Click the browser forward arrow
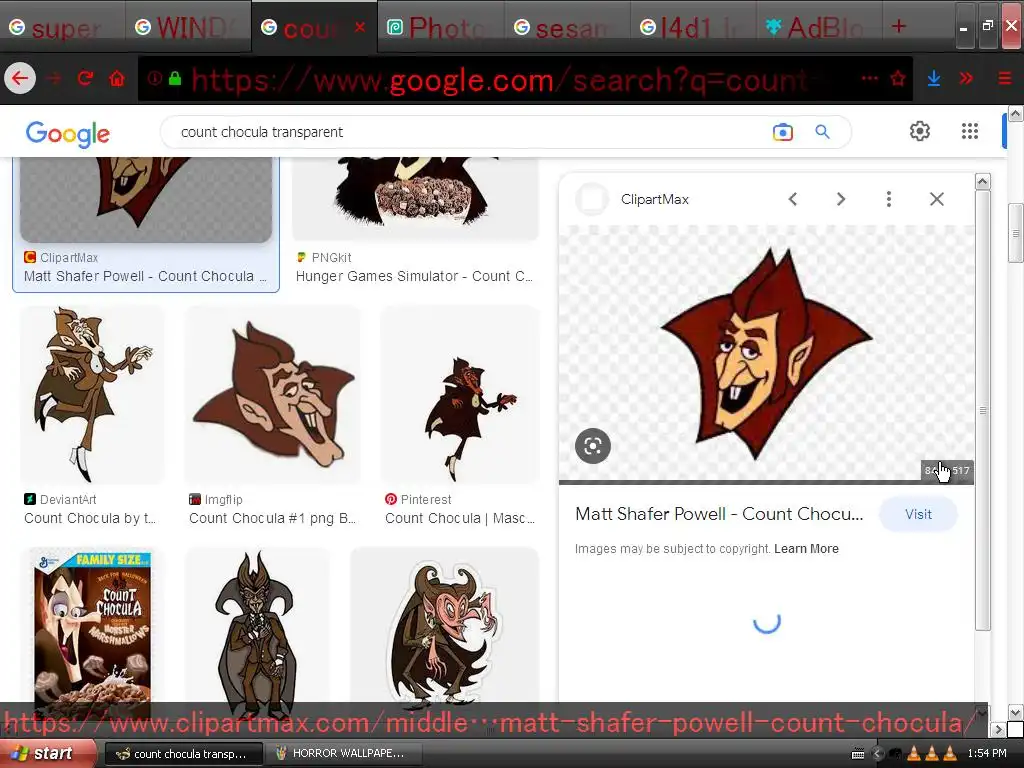Viewport: 1024px width, 768px height. (x=54, y=78)
